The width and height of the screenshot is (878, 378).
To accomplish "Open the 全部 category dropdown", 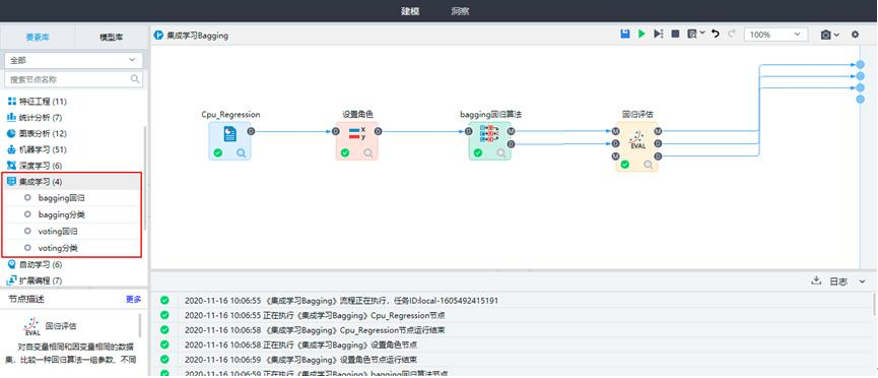I will pos(73,60).
